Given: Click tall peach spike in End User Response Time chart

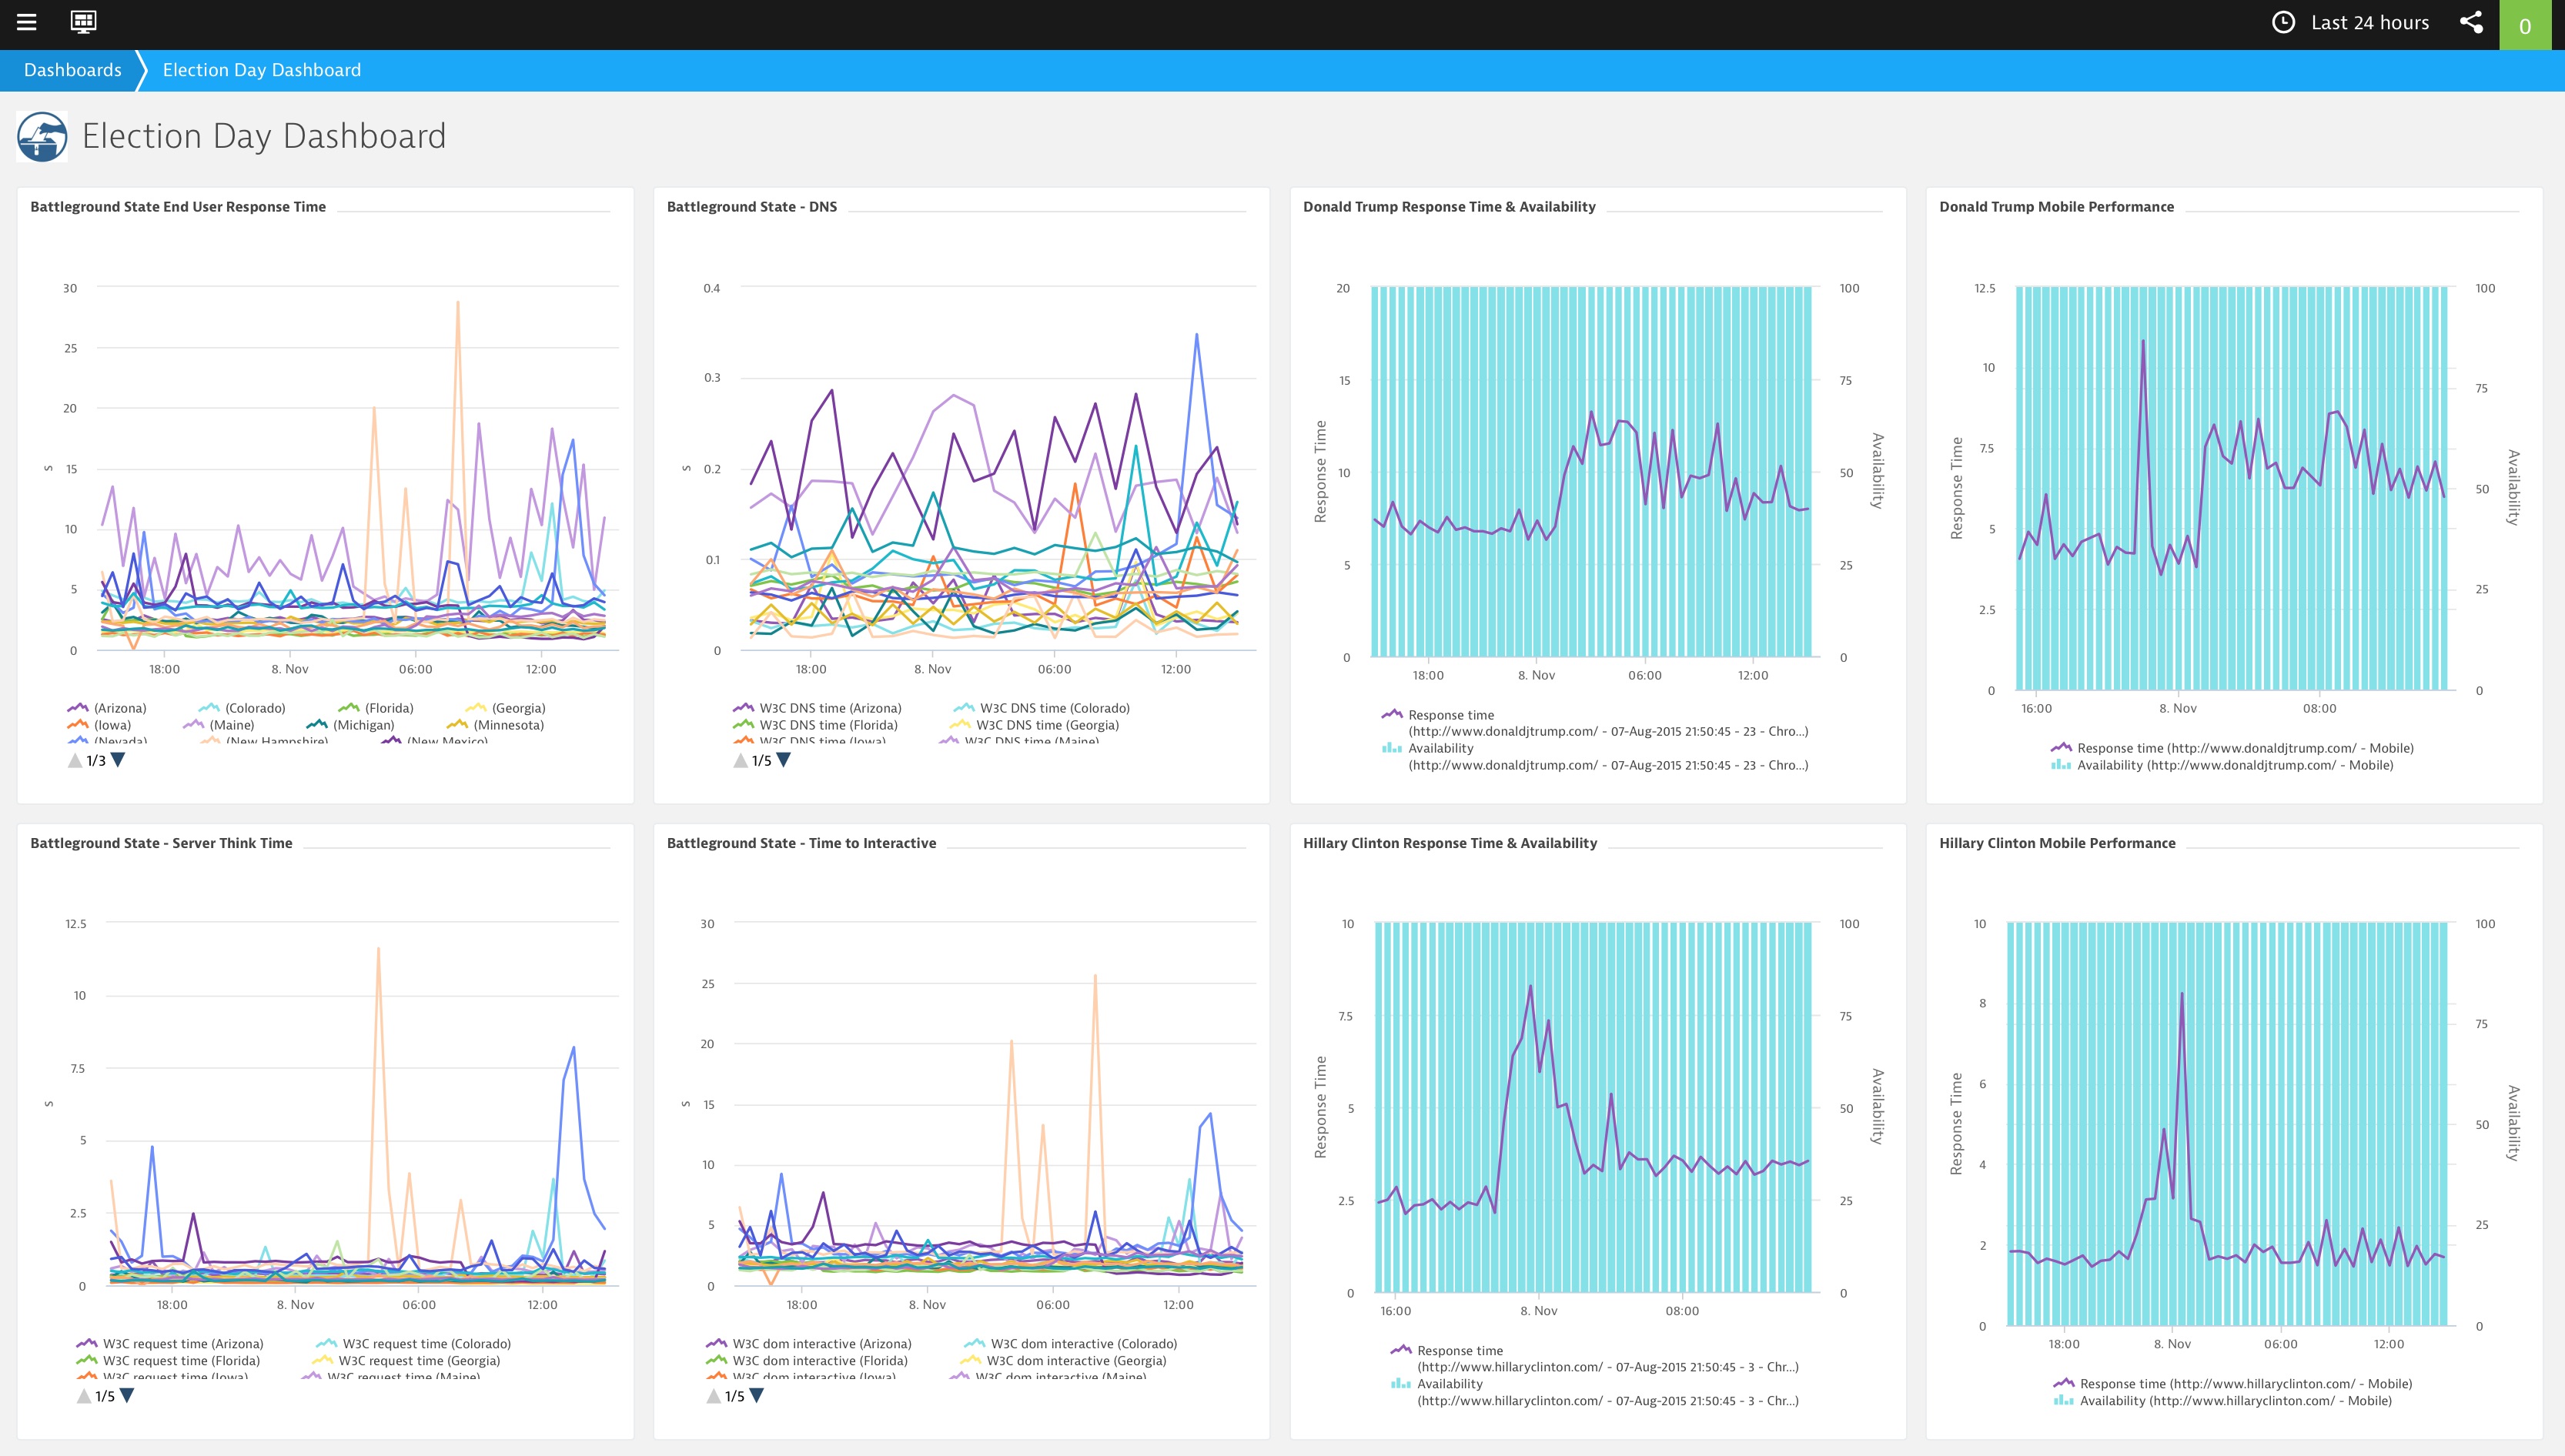Looking at the screenshot, I should tap(458, 302).
